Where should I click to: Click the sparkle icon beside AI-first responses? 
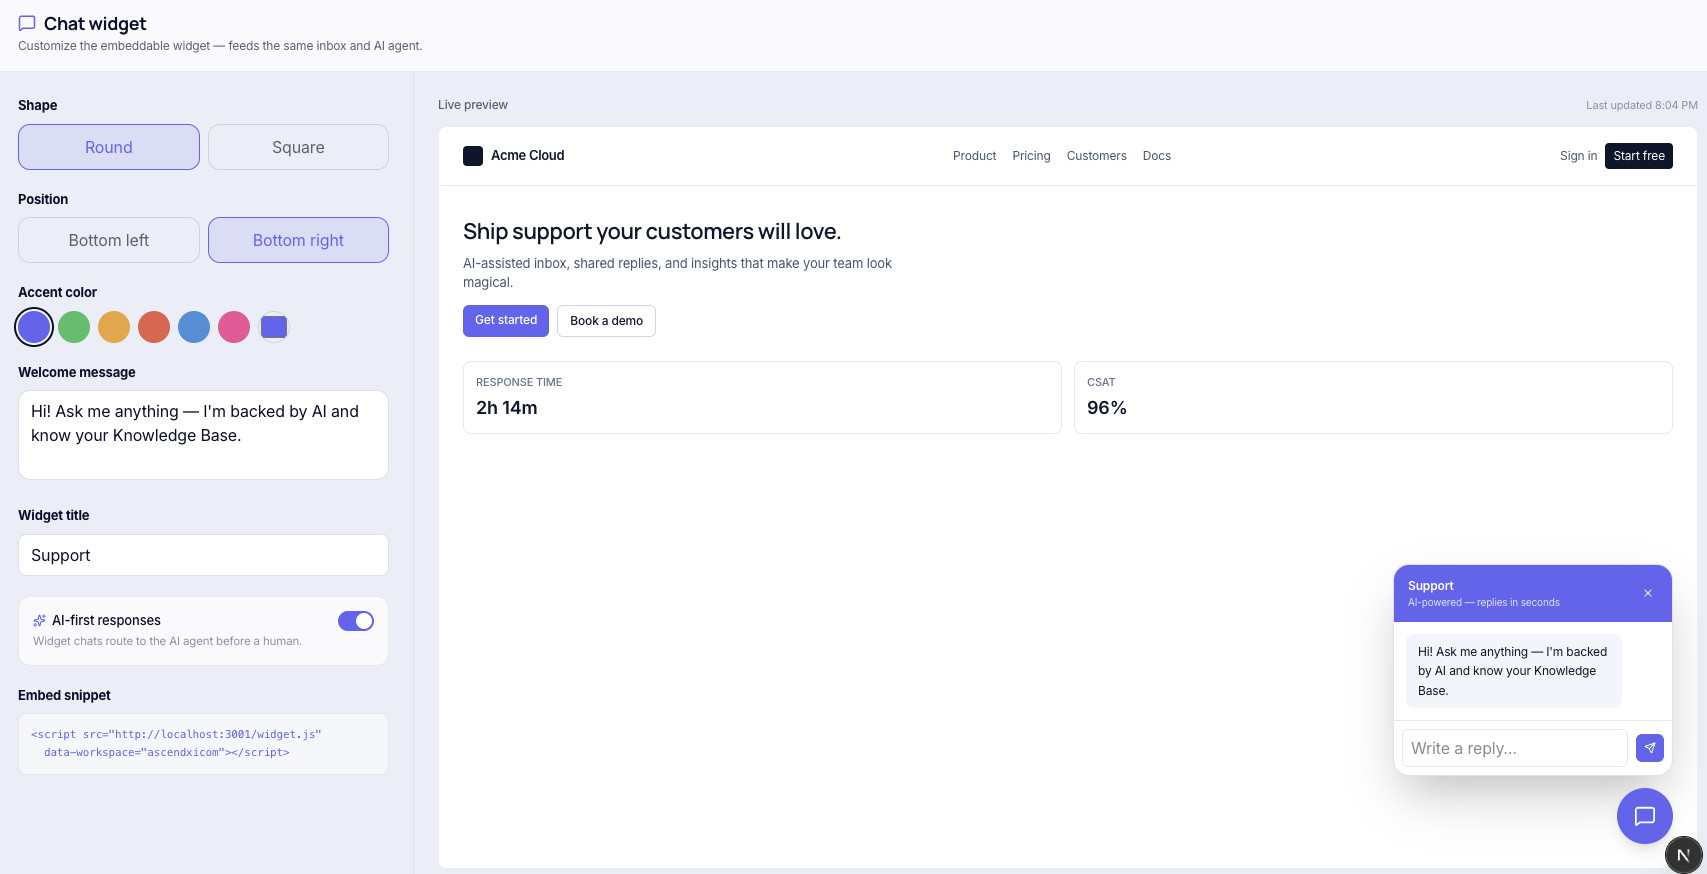pyautogui.click(x=40, y=620)
